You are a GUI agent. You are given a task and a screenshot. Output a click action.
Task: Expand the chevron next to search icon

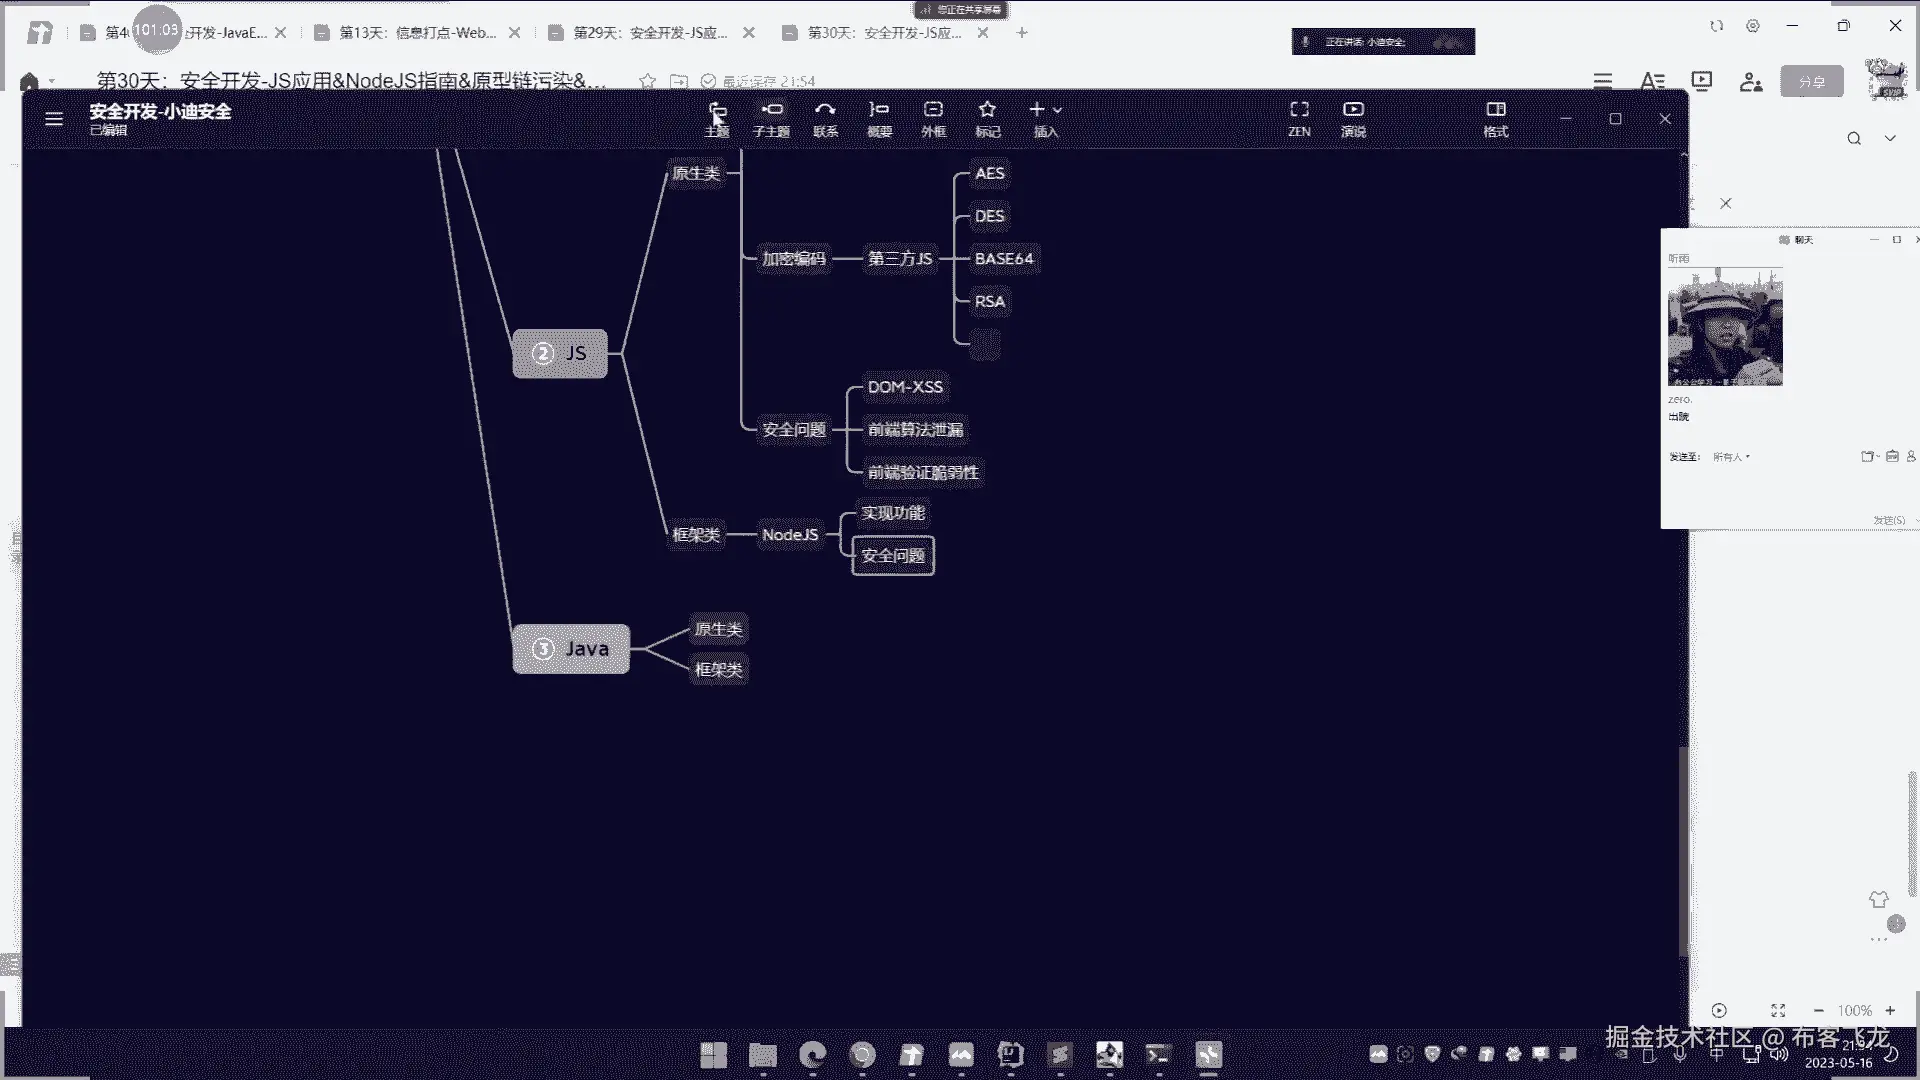tap(1890, 138)
